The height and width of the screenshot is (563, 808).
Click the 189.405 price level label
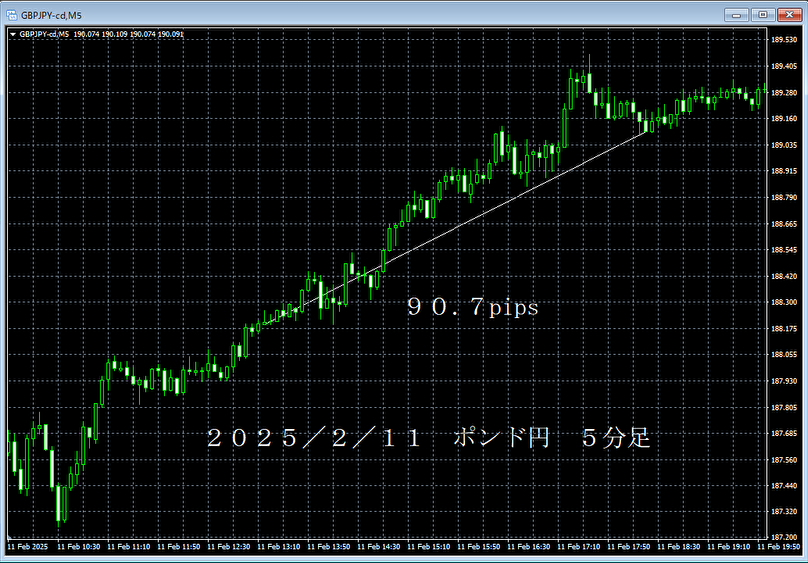point(784,66)
